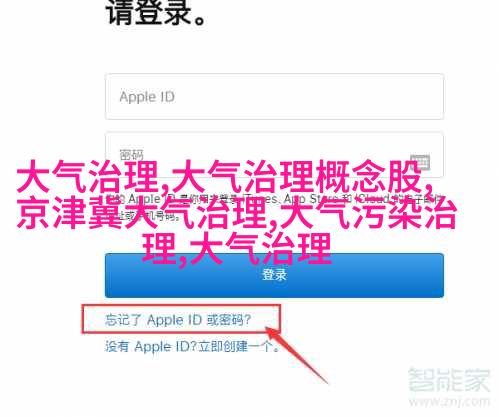Click the 密码 placeholder label

131,154
